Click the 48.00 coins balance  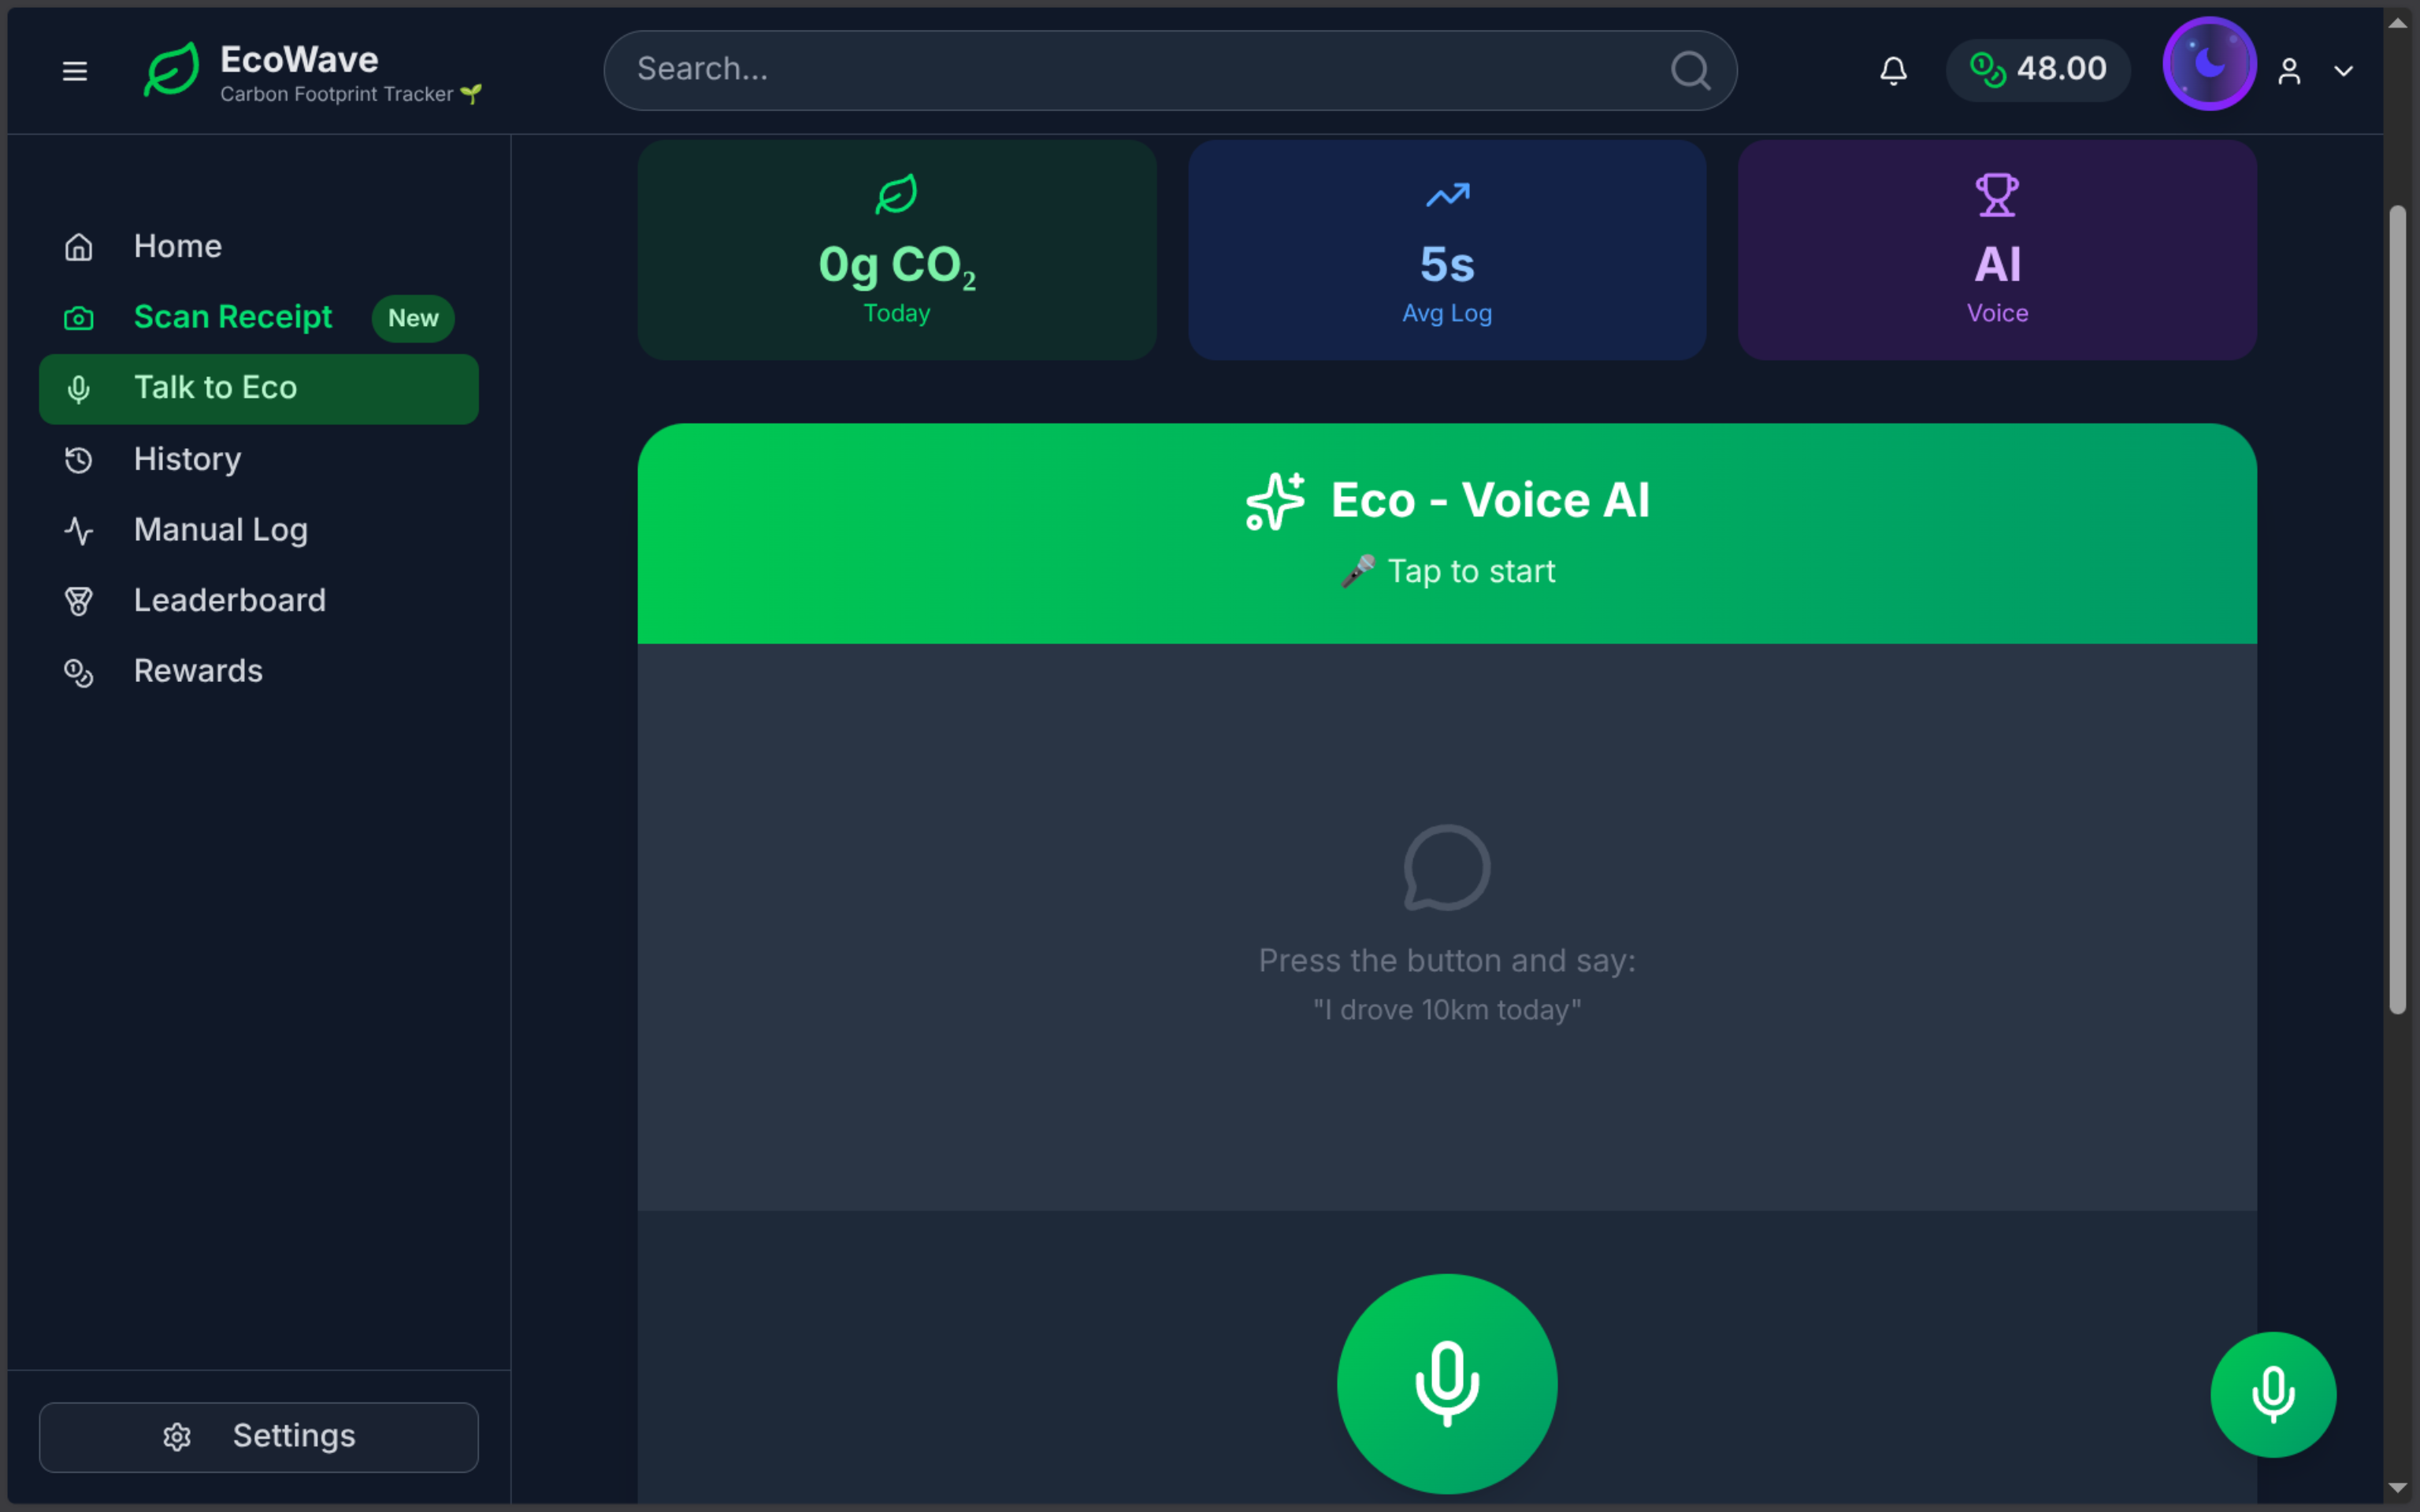pyautogui.click(x=2038, y=70)
